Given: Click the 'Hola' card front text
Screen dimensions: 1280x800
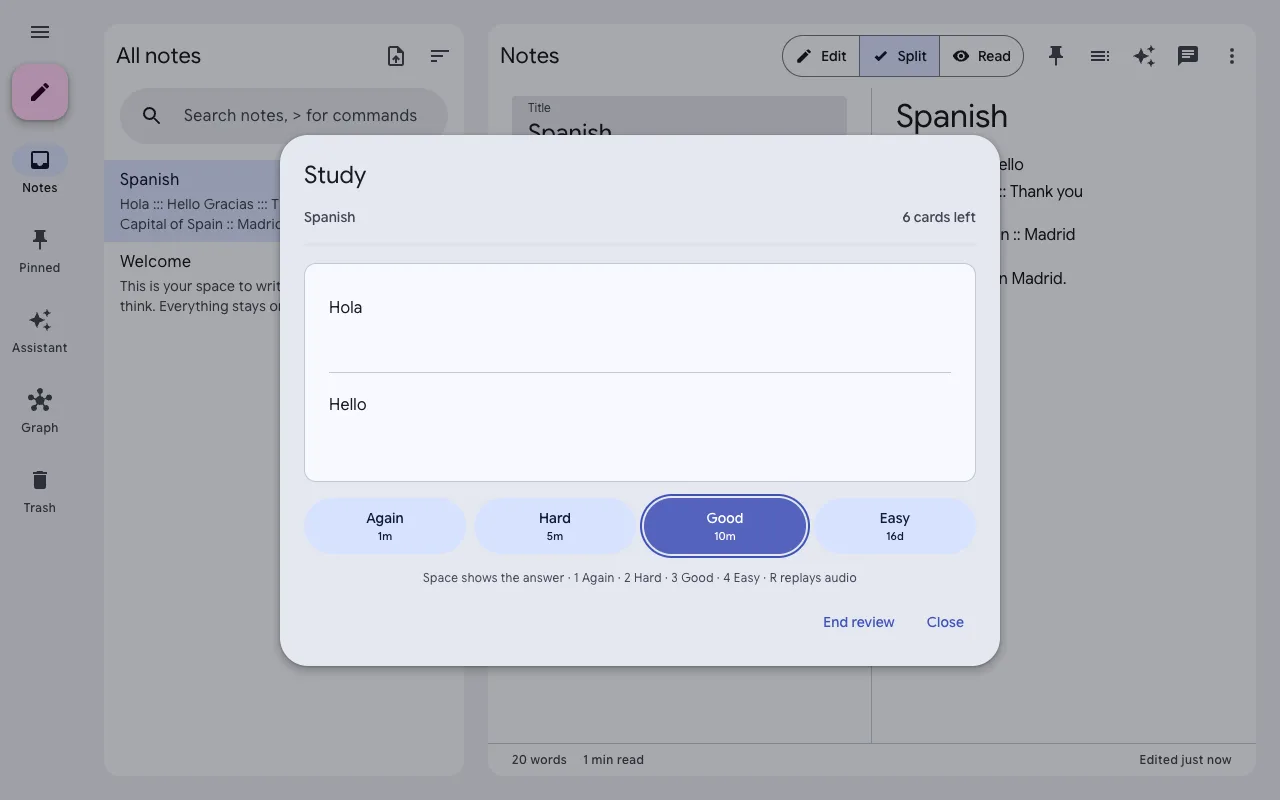Looking at the screenshot, I should [345, 307].
